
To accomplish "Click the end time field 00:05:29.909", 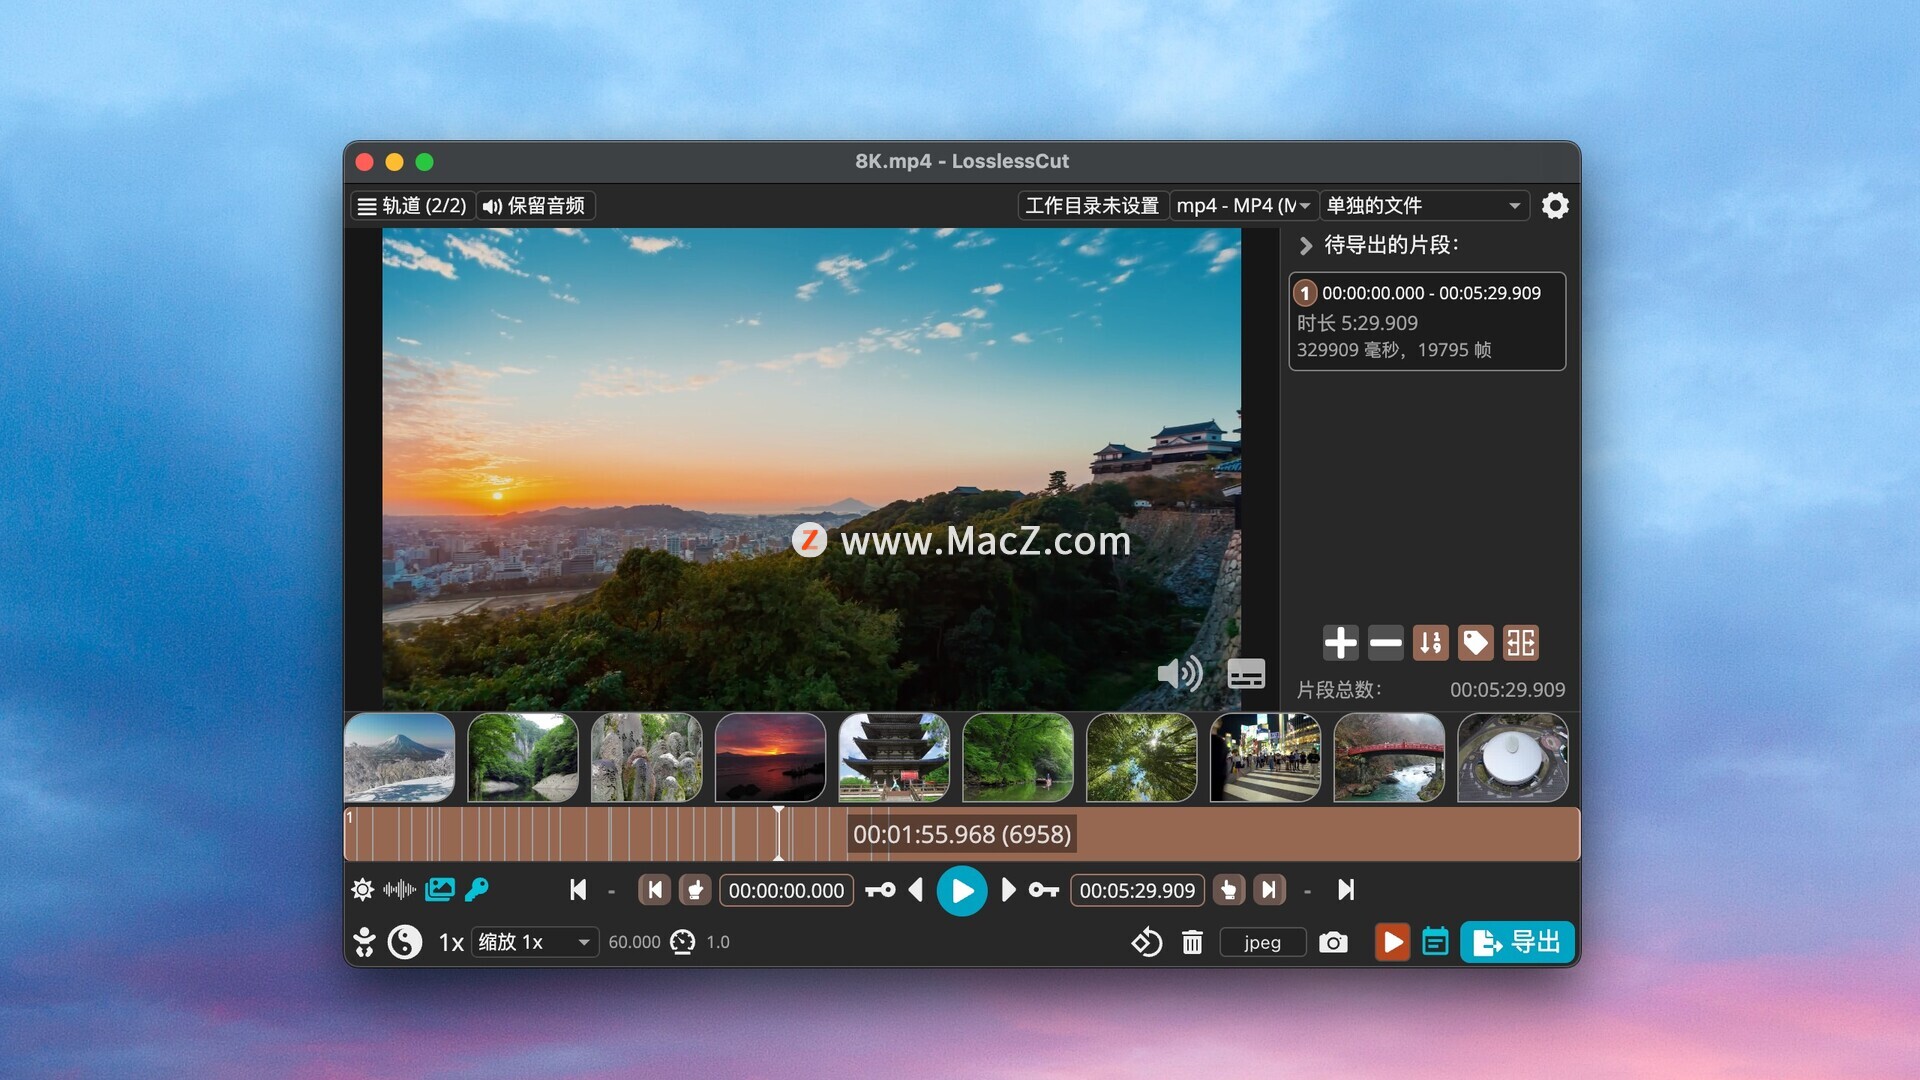I will (1137, 890).
